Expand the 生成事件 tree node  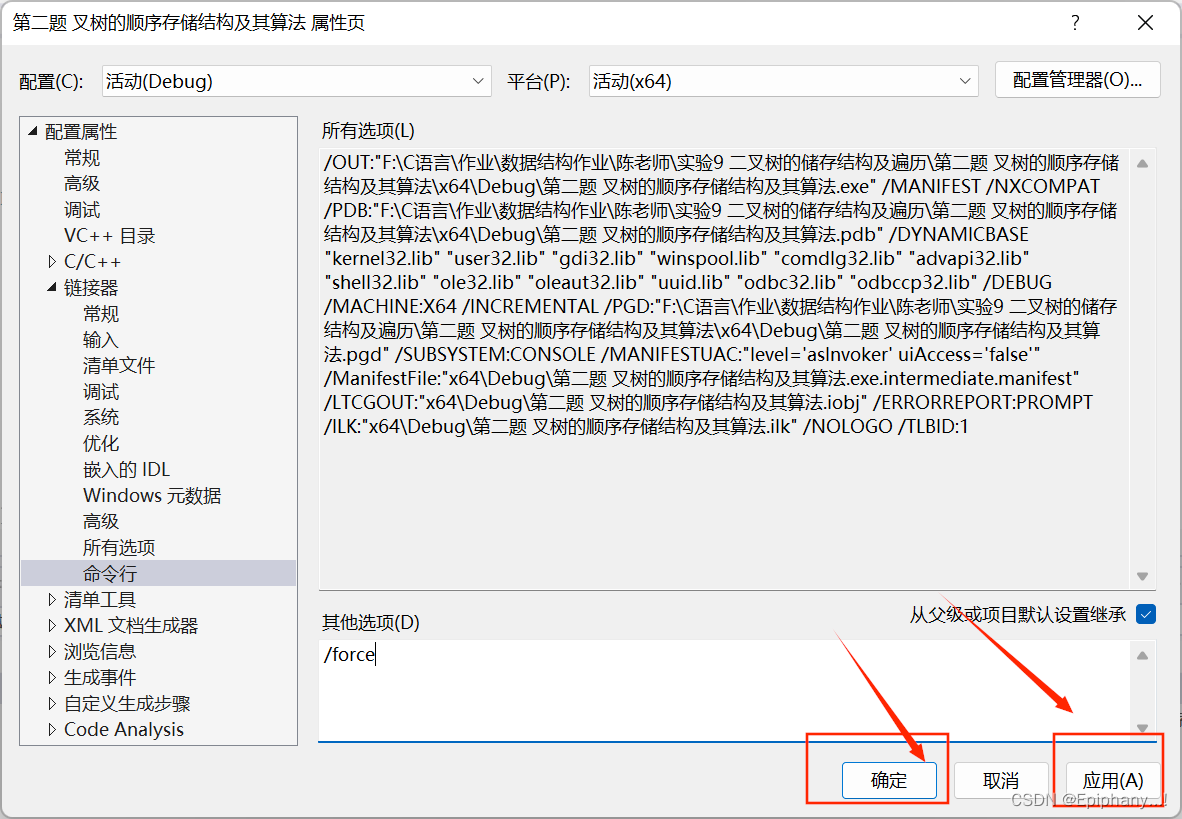coord(51,677)
